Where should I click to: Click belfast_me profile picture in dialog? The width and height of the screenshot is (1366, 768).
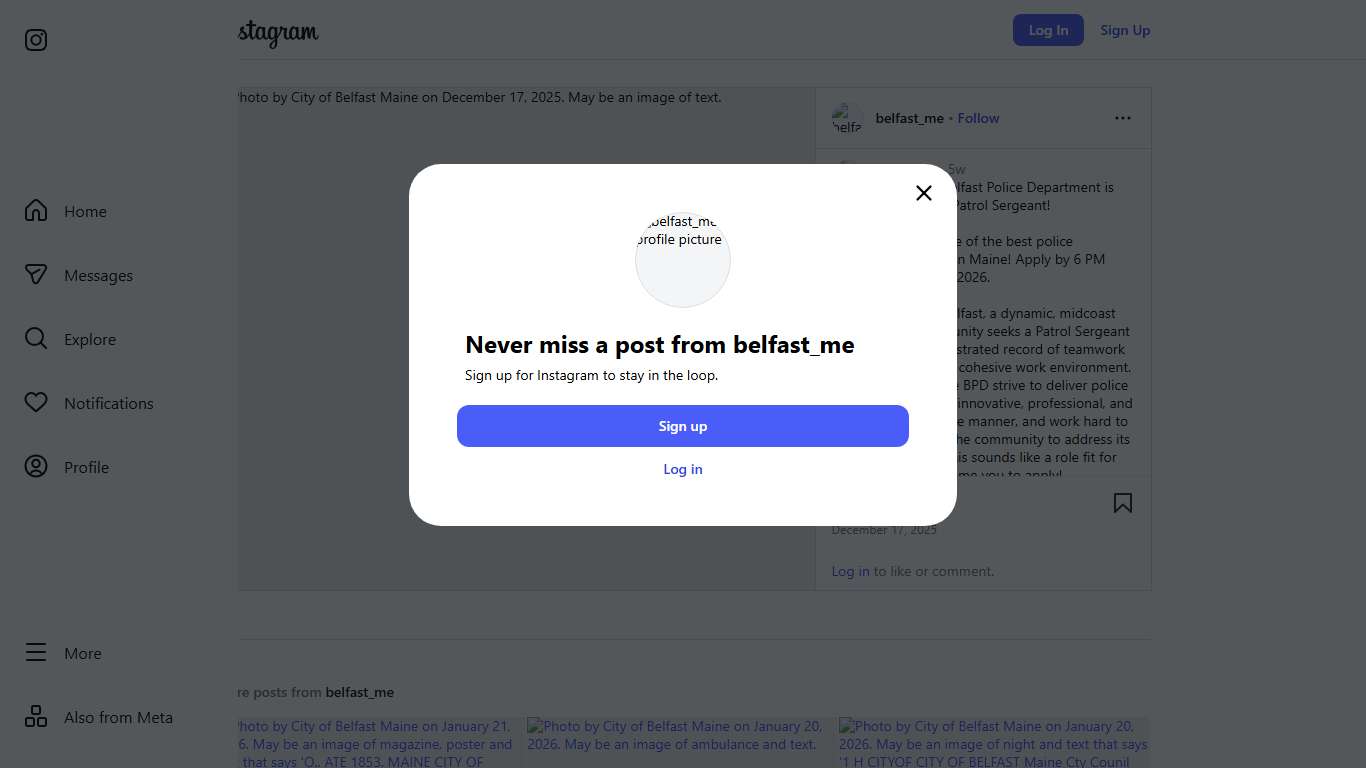pyautogui.click(x=683, y=259)
